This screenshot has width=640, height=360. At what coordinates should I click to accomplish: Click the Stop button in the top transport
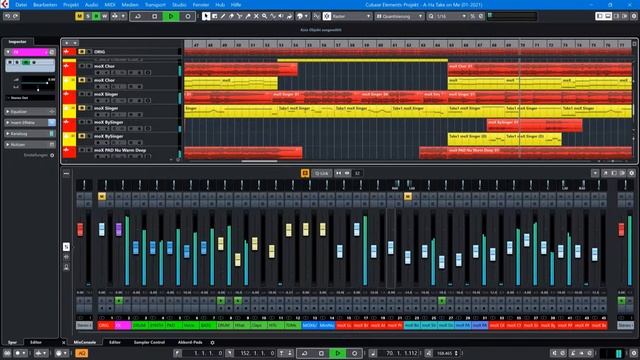154,16
